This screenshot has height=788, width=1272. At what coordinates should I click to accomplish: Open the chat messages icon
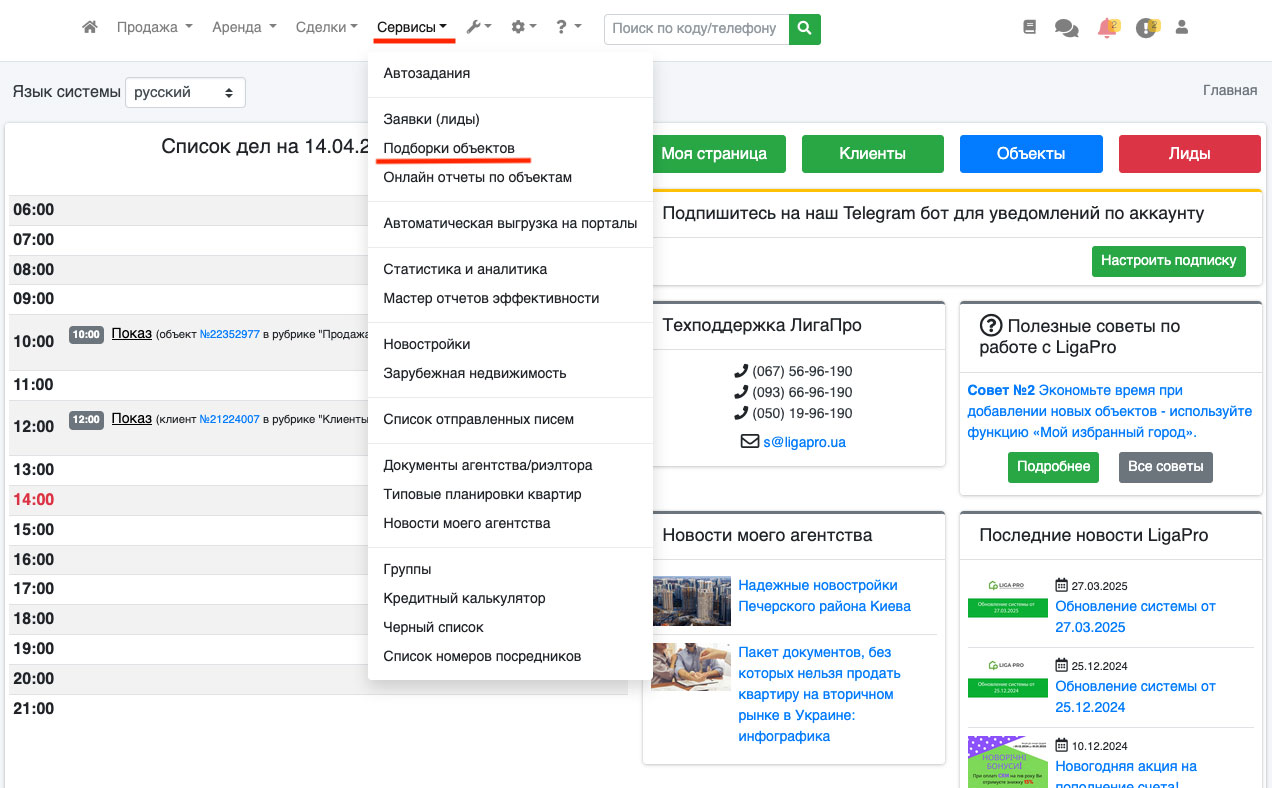(x=1066, y=28)
